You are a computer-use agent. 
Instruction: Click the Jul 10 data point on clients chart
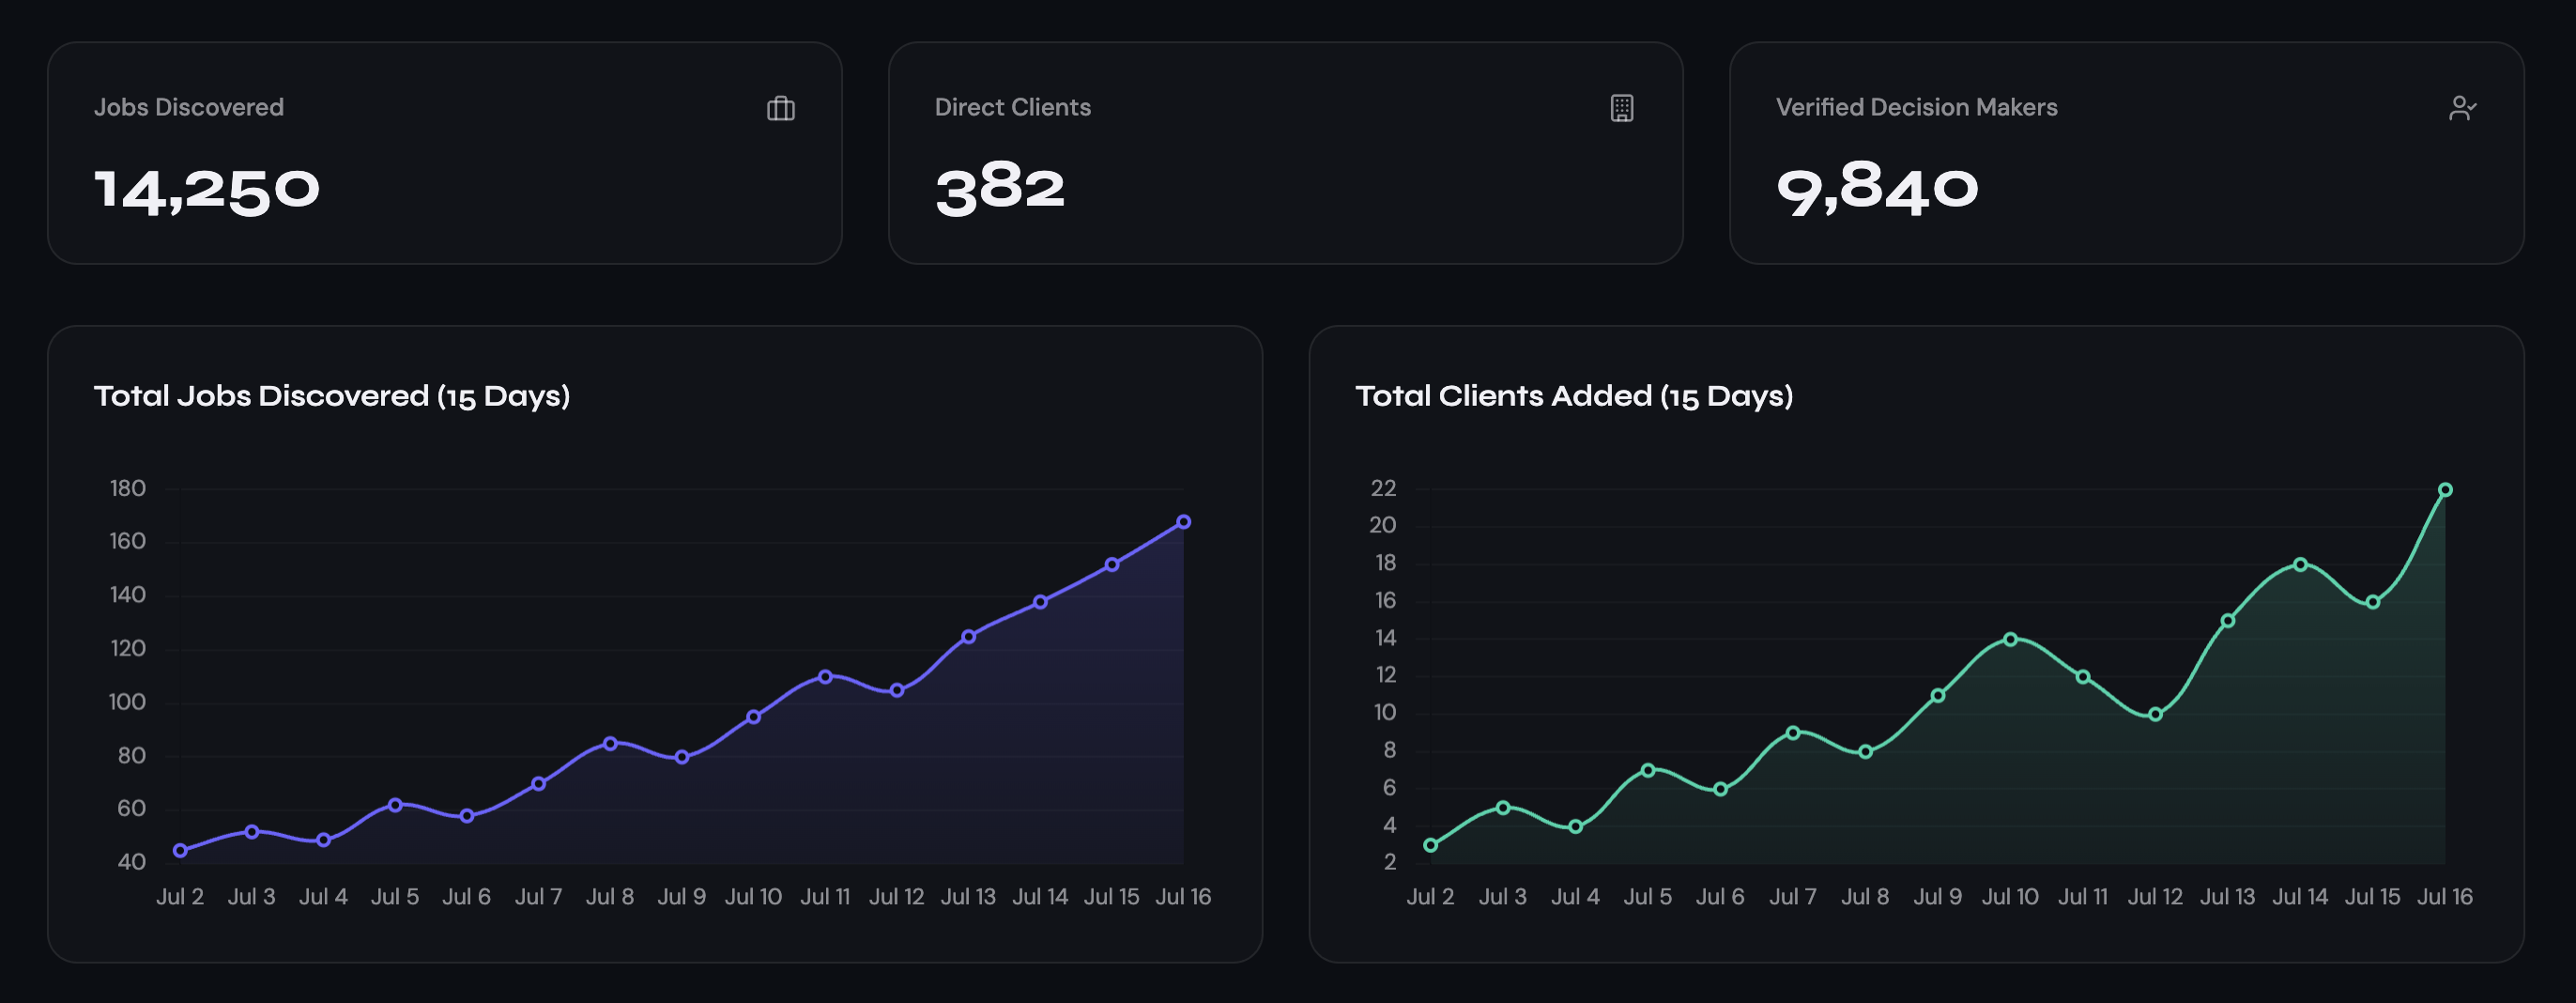click(2010, 640)
